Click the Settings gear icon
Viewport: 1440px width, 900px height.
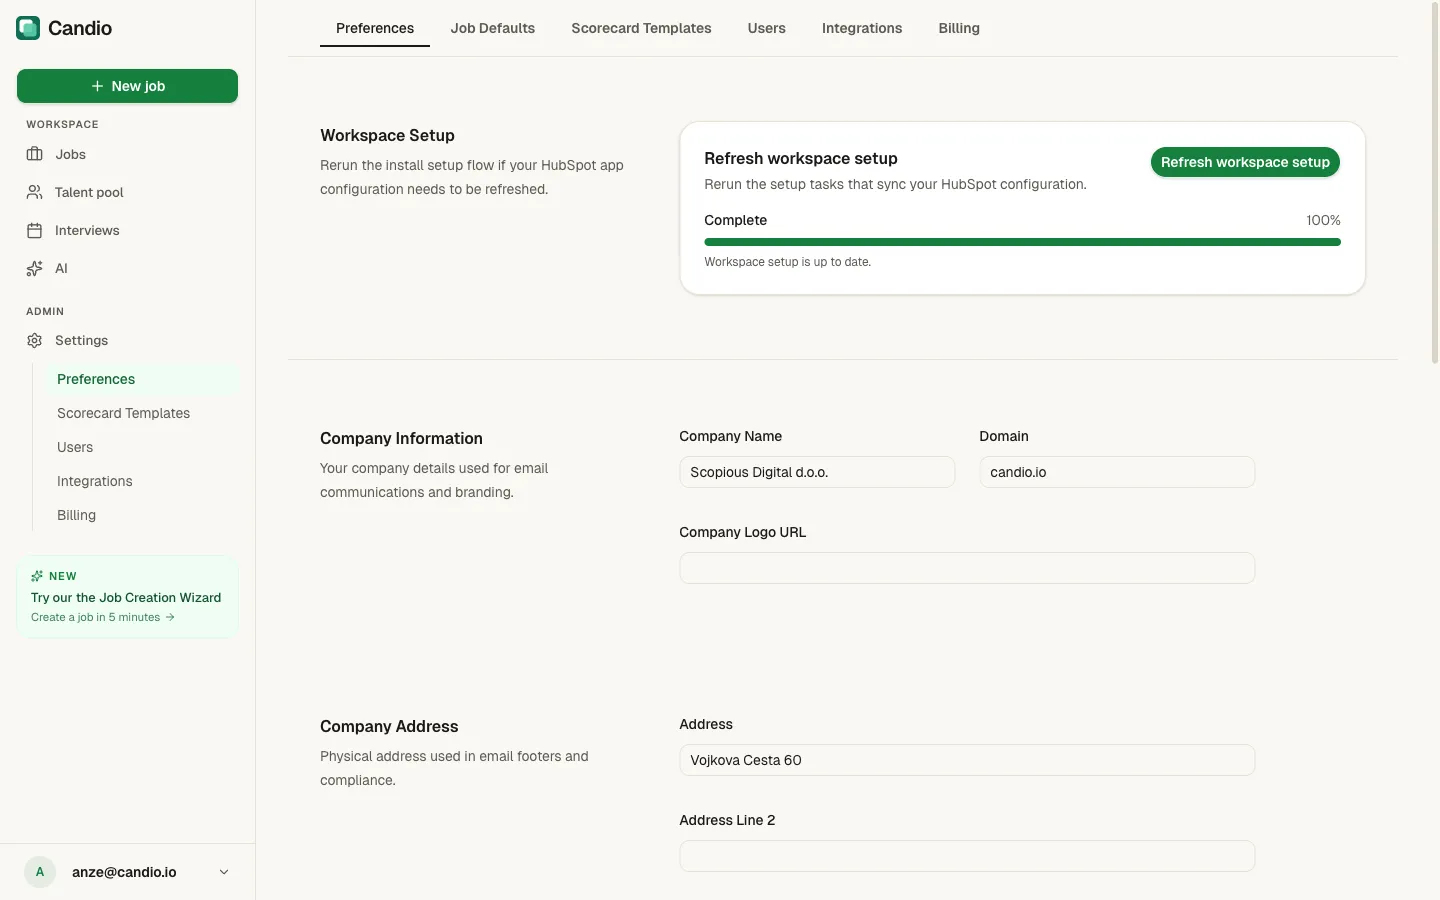click(x=35, y=340)
